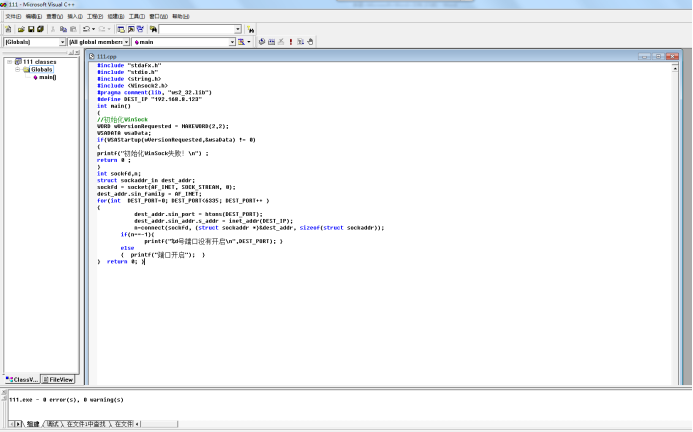
Task: Switch to the ClassView tab
Action: [x=22, y=380]
